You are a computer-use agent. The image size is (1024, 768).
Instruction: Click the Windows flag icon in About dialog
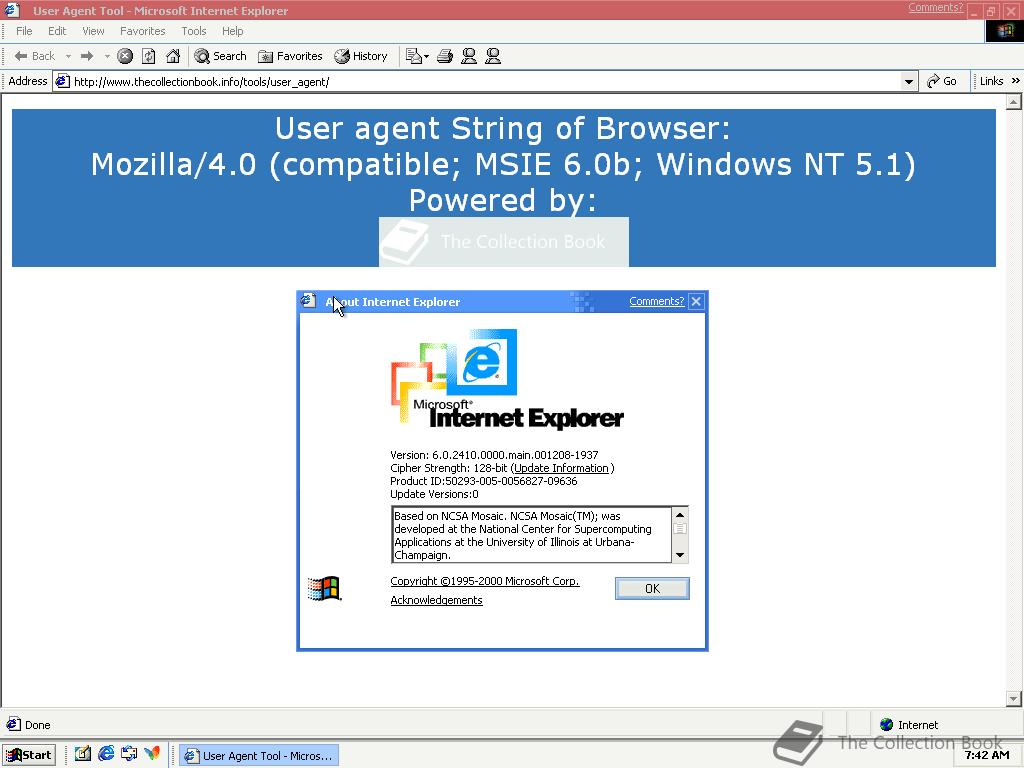[x=324, y=588]
